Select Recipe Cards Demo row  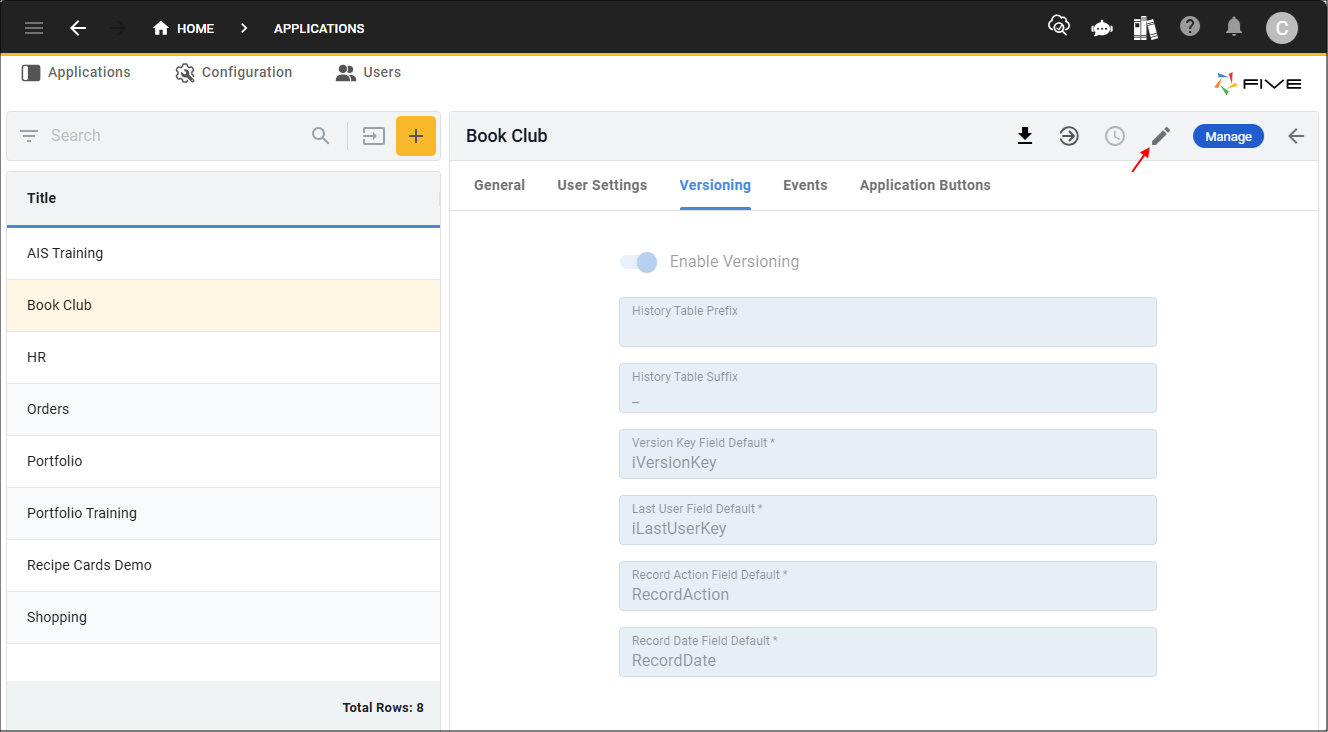point(223,565)
